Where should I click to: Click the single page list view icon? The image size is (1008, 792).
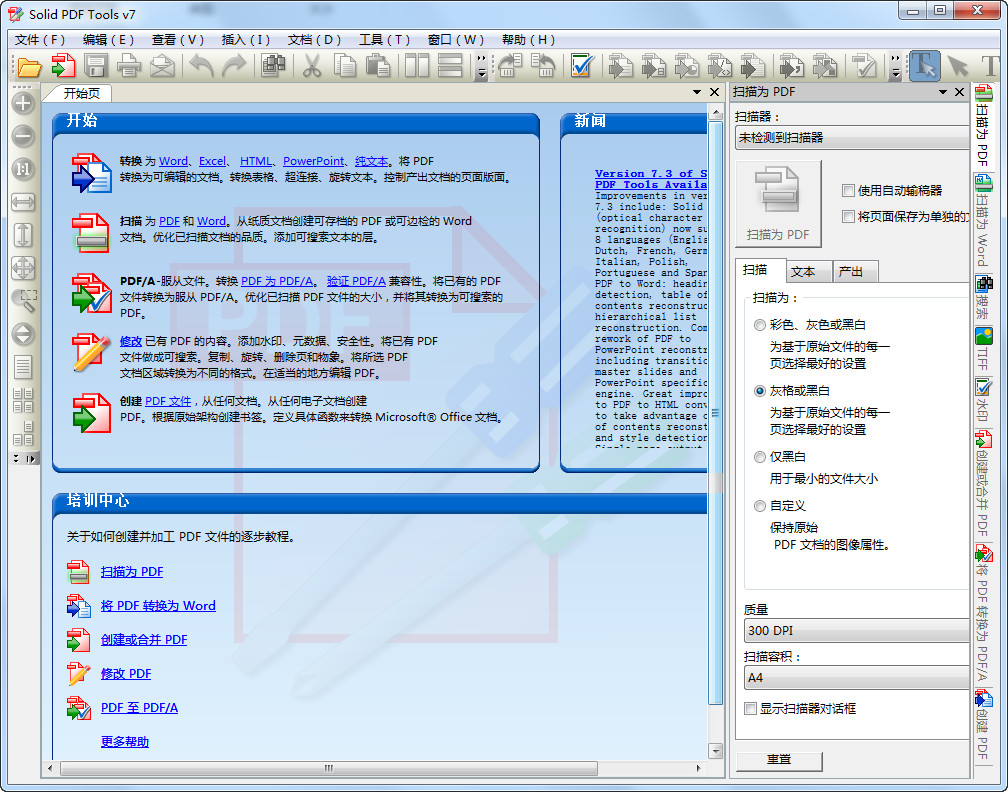tap(23, 367)
